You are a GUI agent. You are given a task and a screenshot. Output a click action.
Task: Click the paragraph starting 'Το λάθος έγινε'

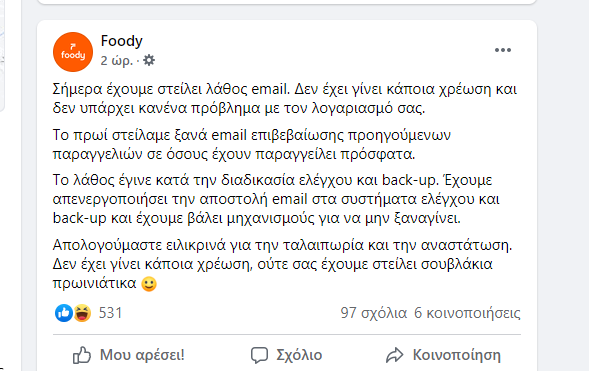(x=276, y=199)
